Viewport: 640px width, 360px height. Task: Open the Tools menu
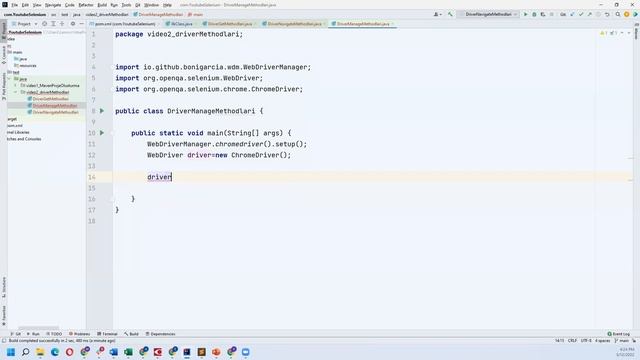[127, 5]
